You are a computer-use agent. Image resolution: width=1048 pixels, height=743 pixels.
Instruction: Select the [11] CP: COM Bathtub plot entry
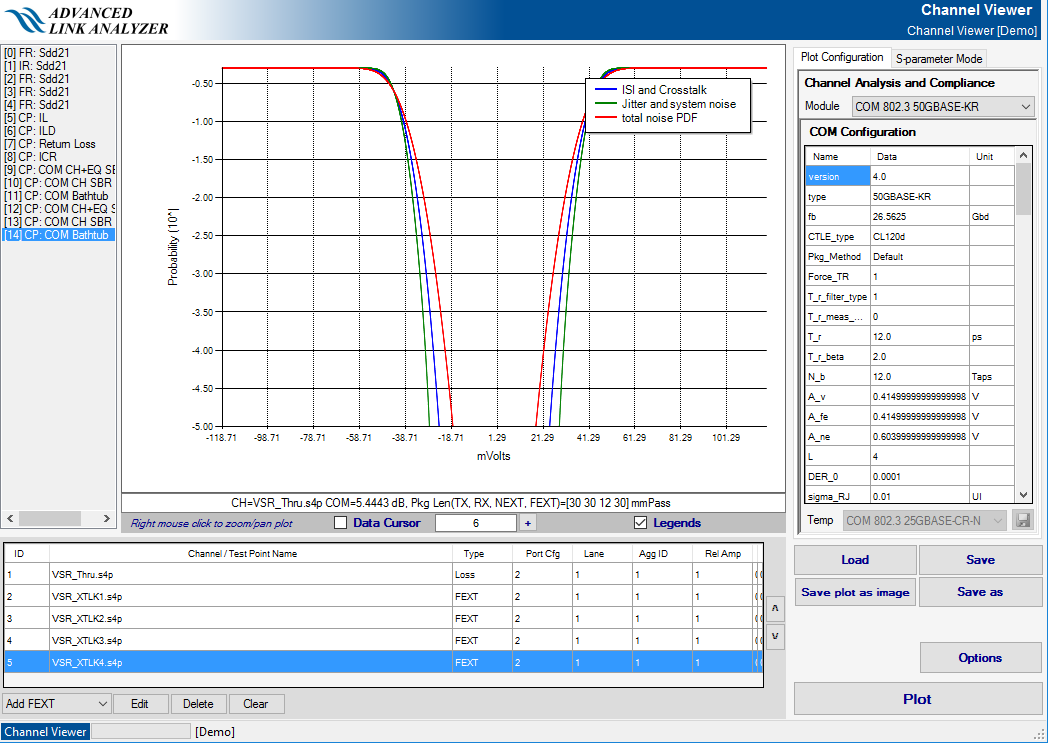[x=58, y=196]
